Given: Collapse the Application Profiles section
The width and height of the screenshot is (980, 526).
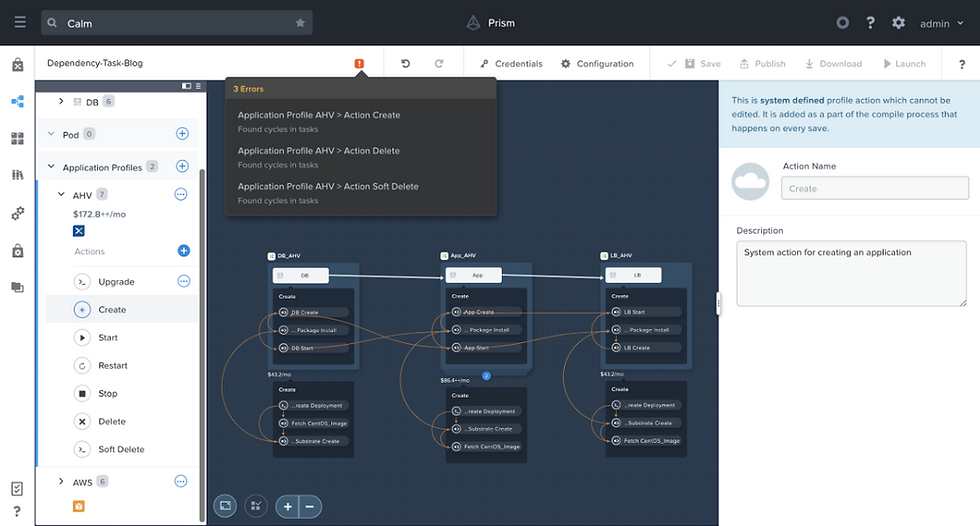Looking at the screenshot, I should 51,167.
